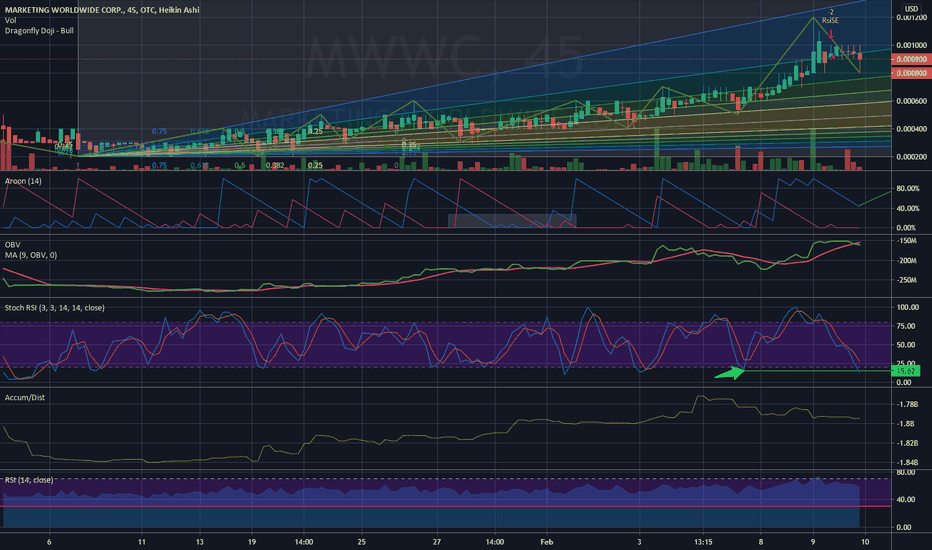
Task: Click the RSI (14, close) label
Action: [x=29, y=480]
